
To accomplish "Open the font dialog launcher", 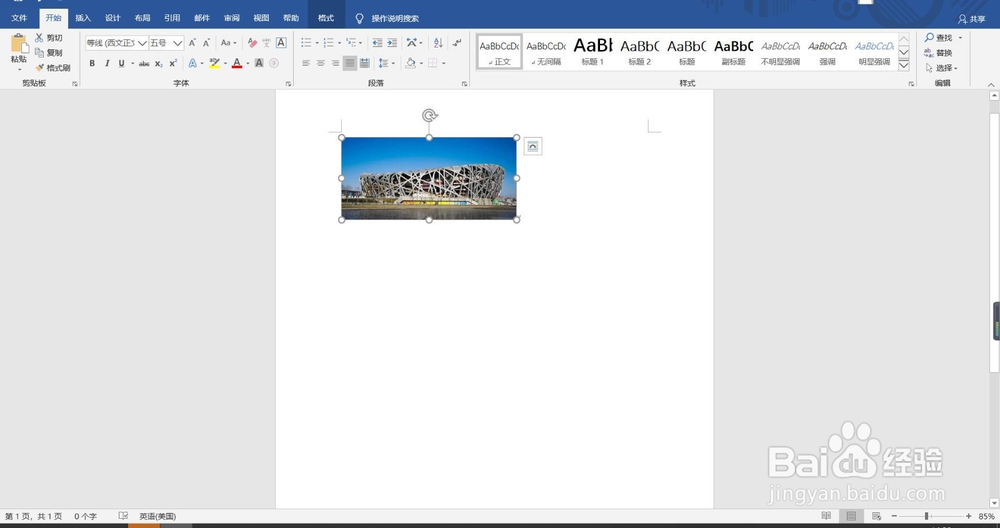I will click(288, 84).
